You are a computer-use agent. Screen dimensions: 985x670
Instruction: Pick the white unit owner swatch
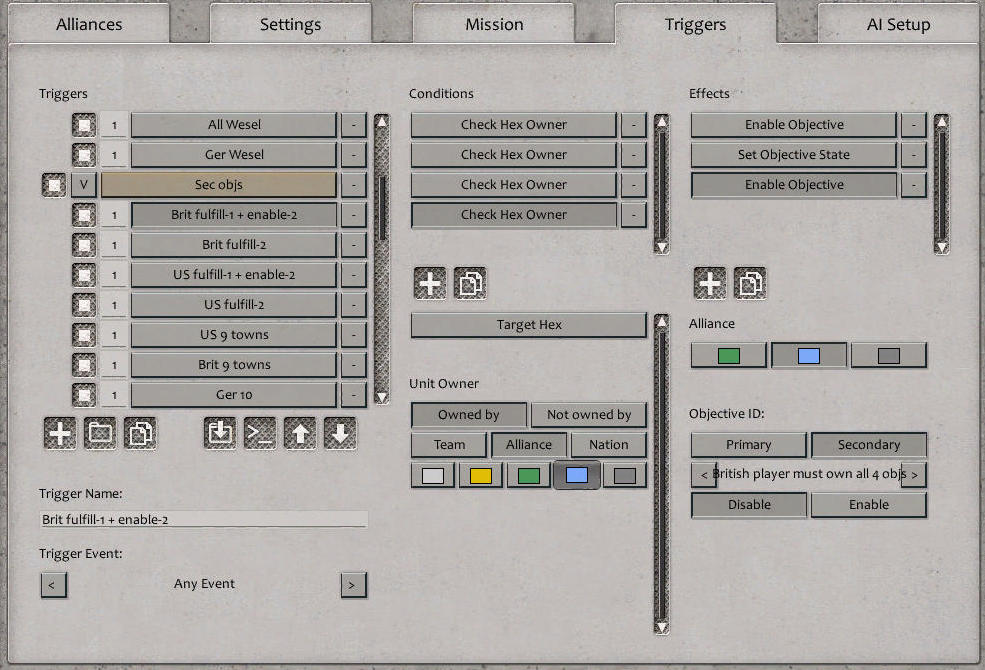433,475
